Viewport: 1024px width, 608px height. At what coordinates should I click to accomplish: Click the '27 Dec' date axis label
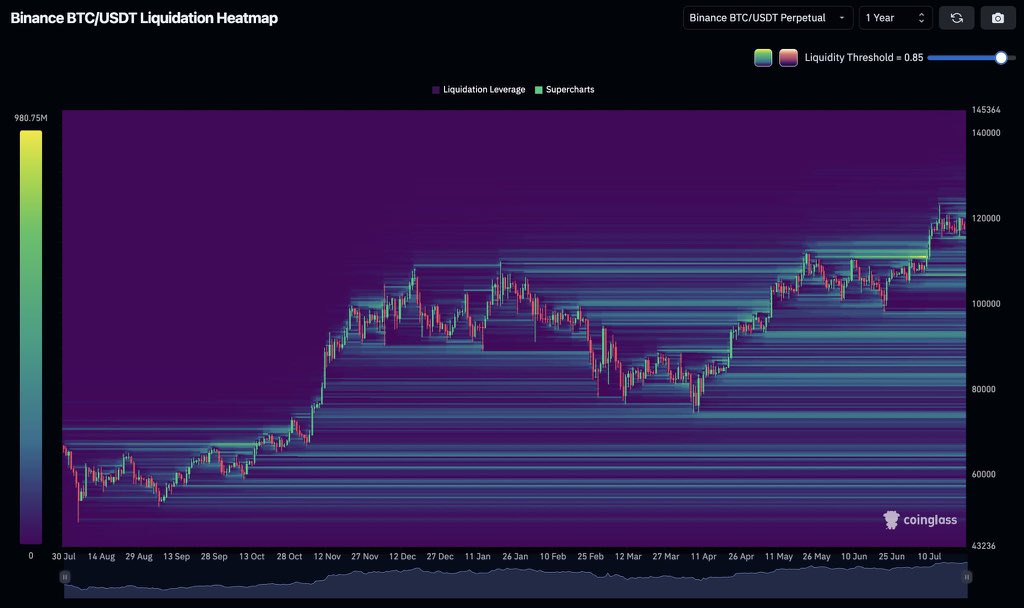pos(440,556)
